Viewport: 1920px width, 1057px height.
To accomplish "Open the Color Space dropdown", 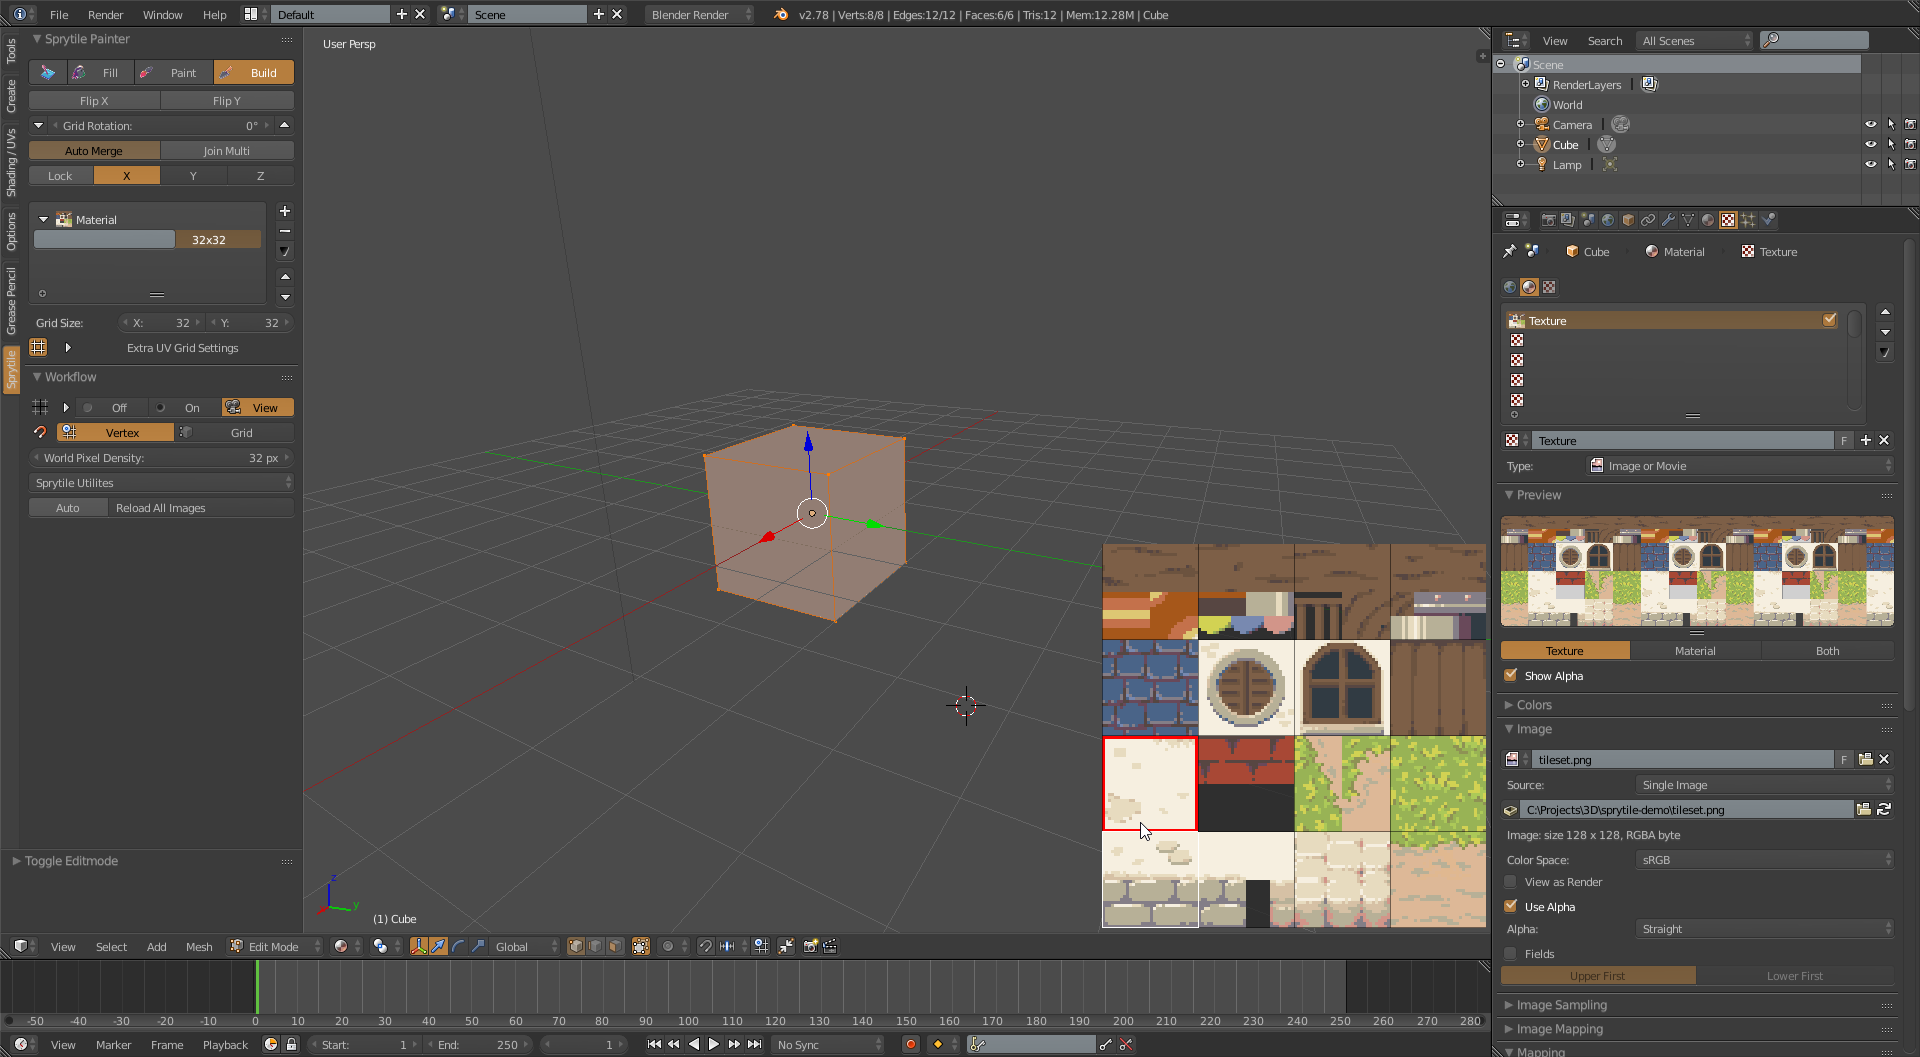I will pyautogui.click(x=1764, y=860).
